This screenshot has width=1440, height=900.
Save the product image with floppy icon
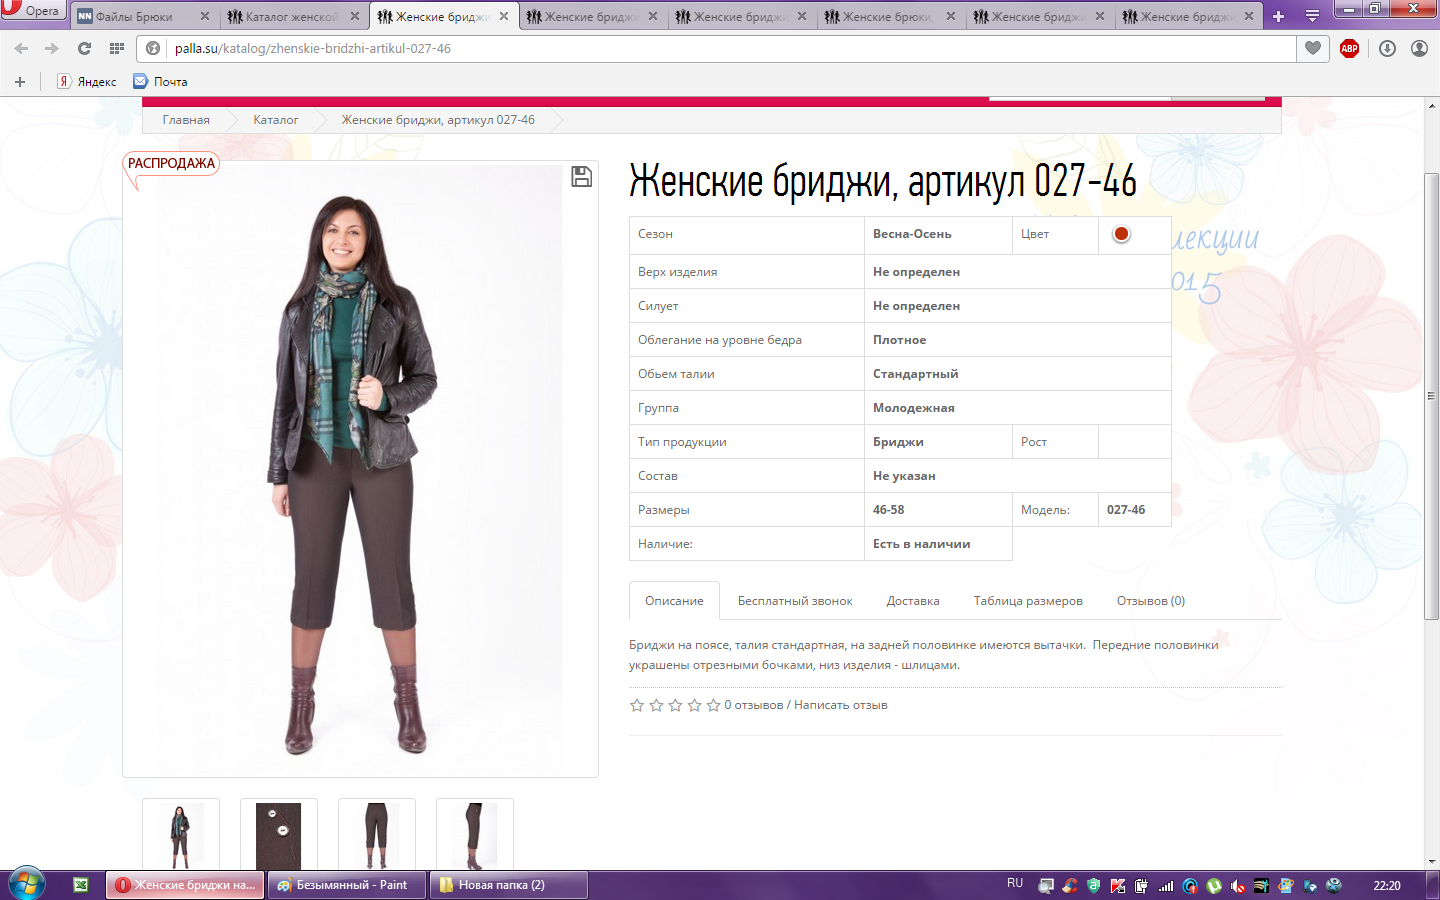581,177
